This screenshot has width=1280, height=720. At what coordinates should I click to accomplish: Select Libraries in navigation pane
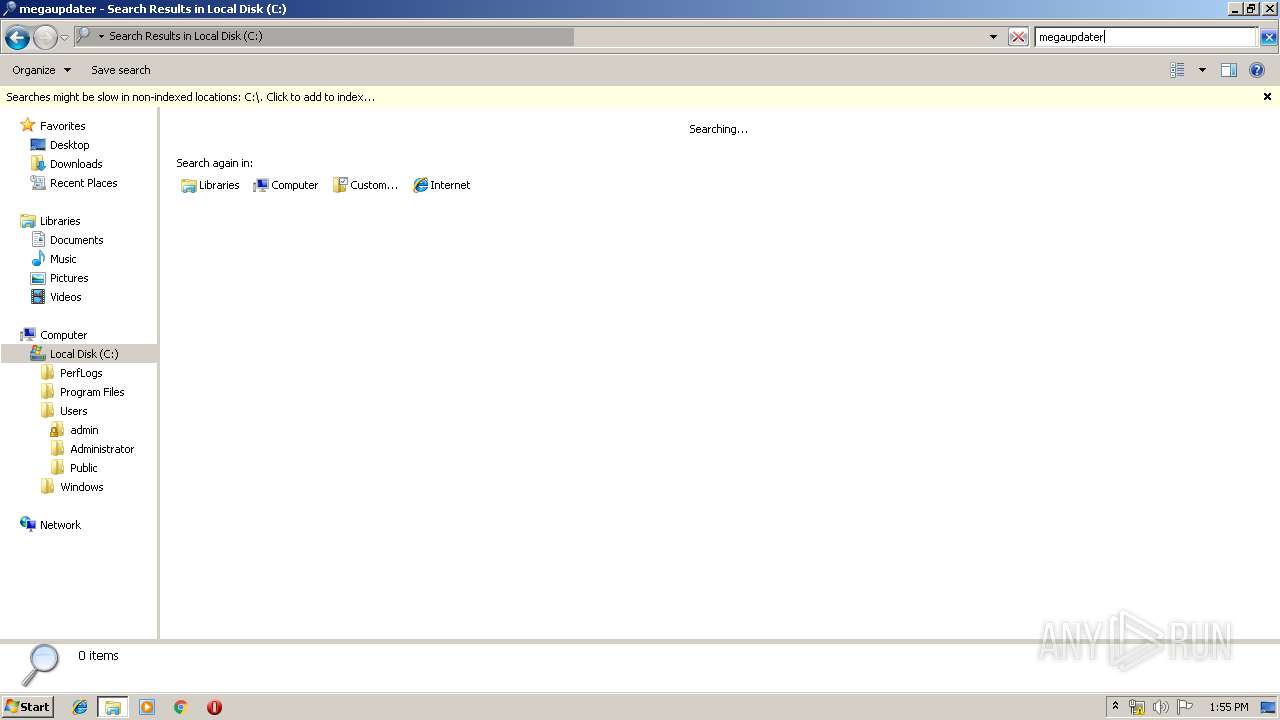(60, 221)
